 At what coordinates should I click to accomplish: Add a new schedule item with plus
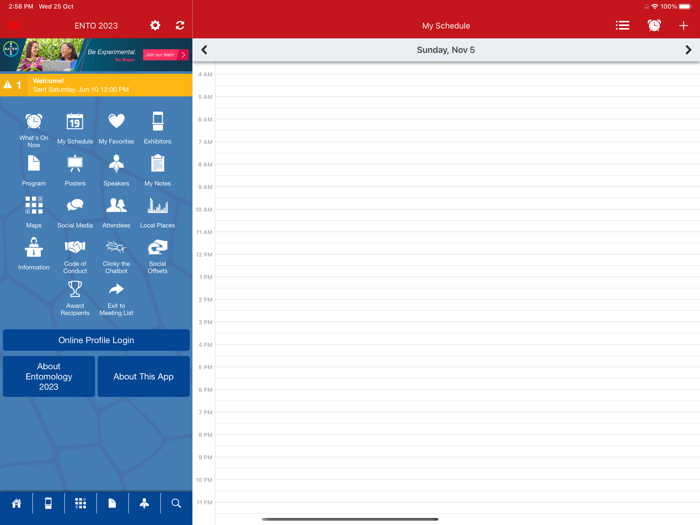[683, 25]
